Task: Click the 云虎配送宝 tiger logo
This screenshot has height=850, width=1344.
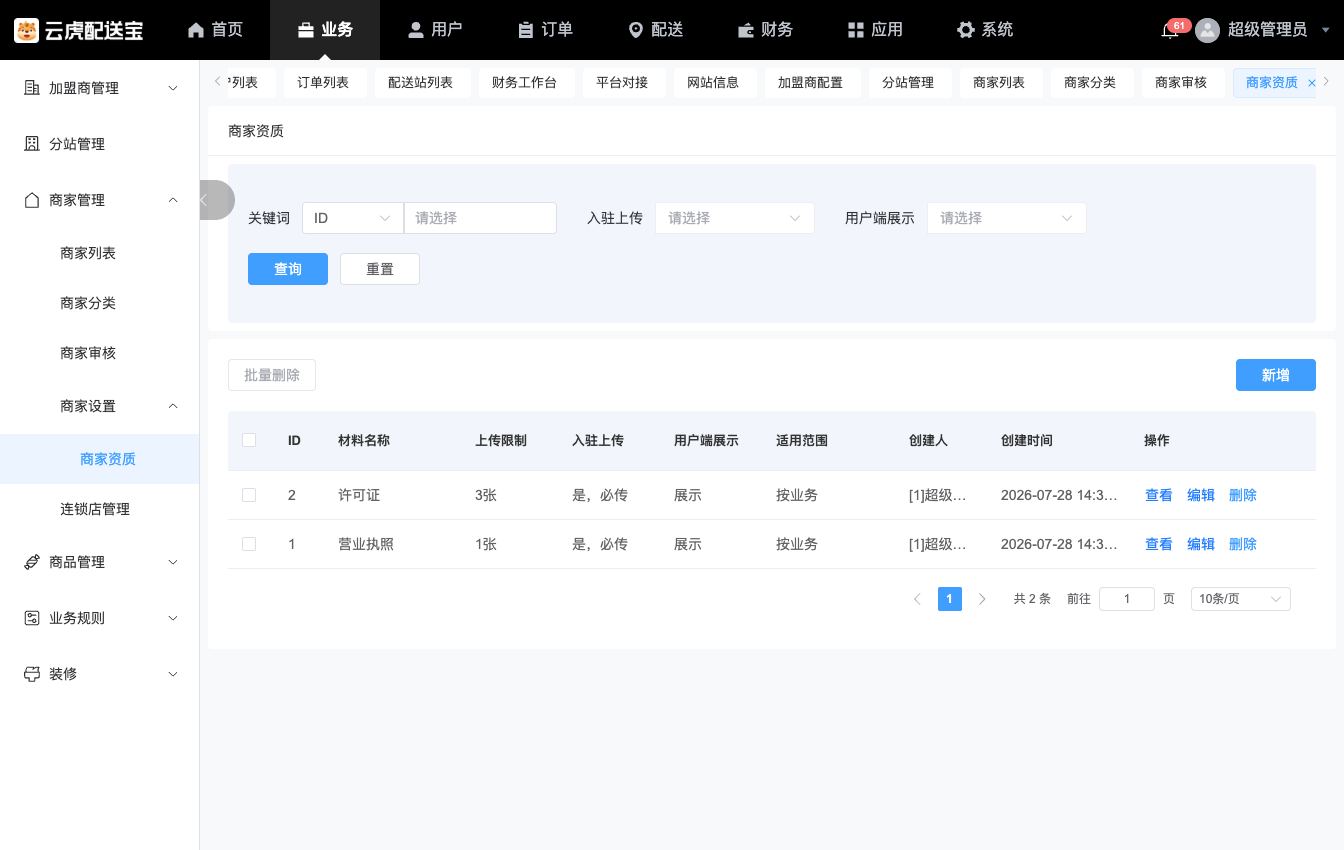Action: click(x=26, y=30)
